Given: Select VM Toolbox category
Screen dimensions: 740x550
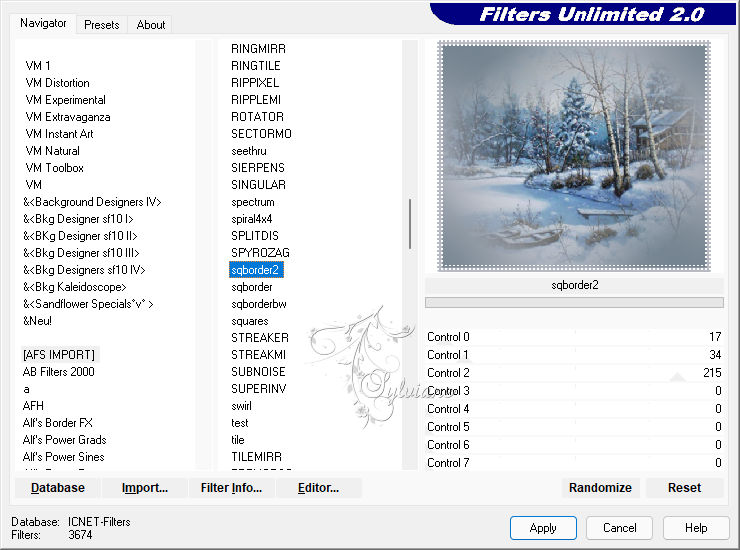Looking at the screenshot, I should 54,168.
